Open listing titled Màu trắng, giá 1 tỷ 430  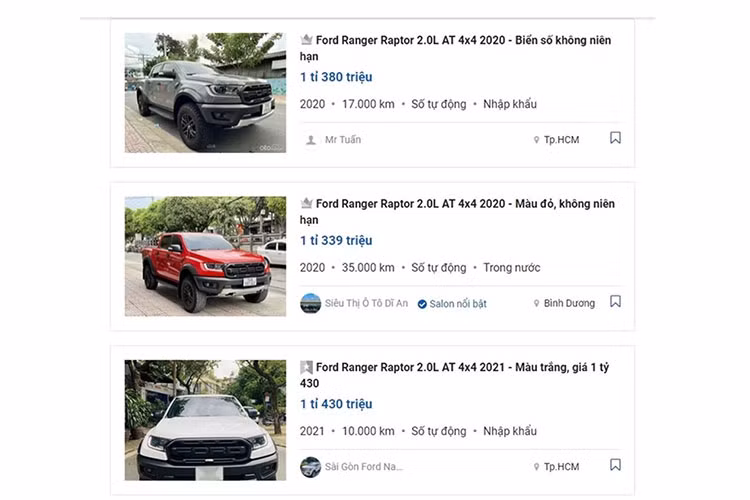pyautogui.click(x=454, y=375)
